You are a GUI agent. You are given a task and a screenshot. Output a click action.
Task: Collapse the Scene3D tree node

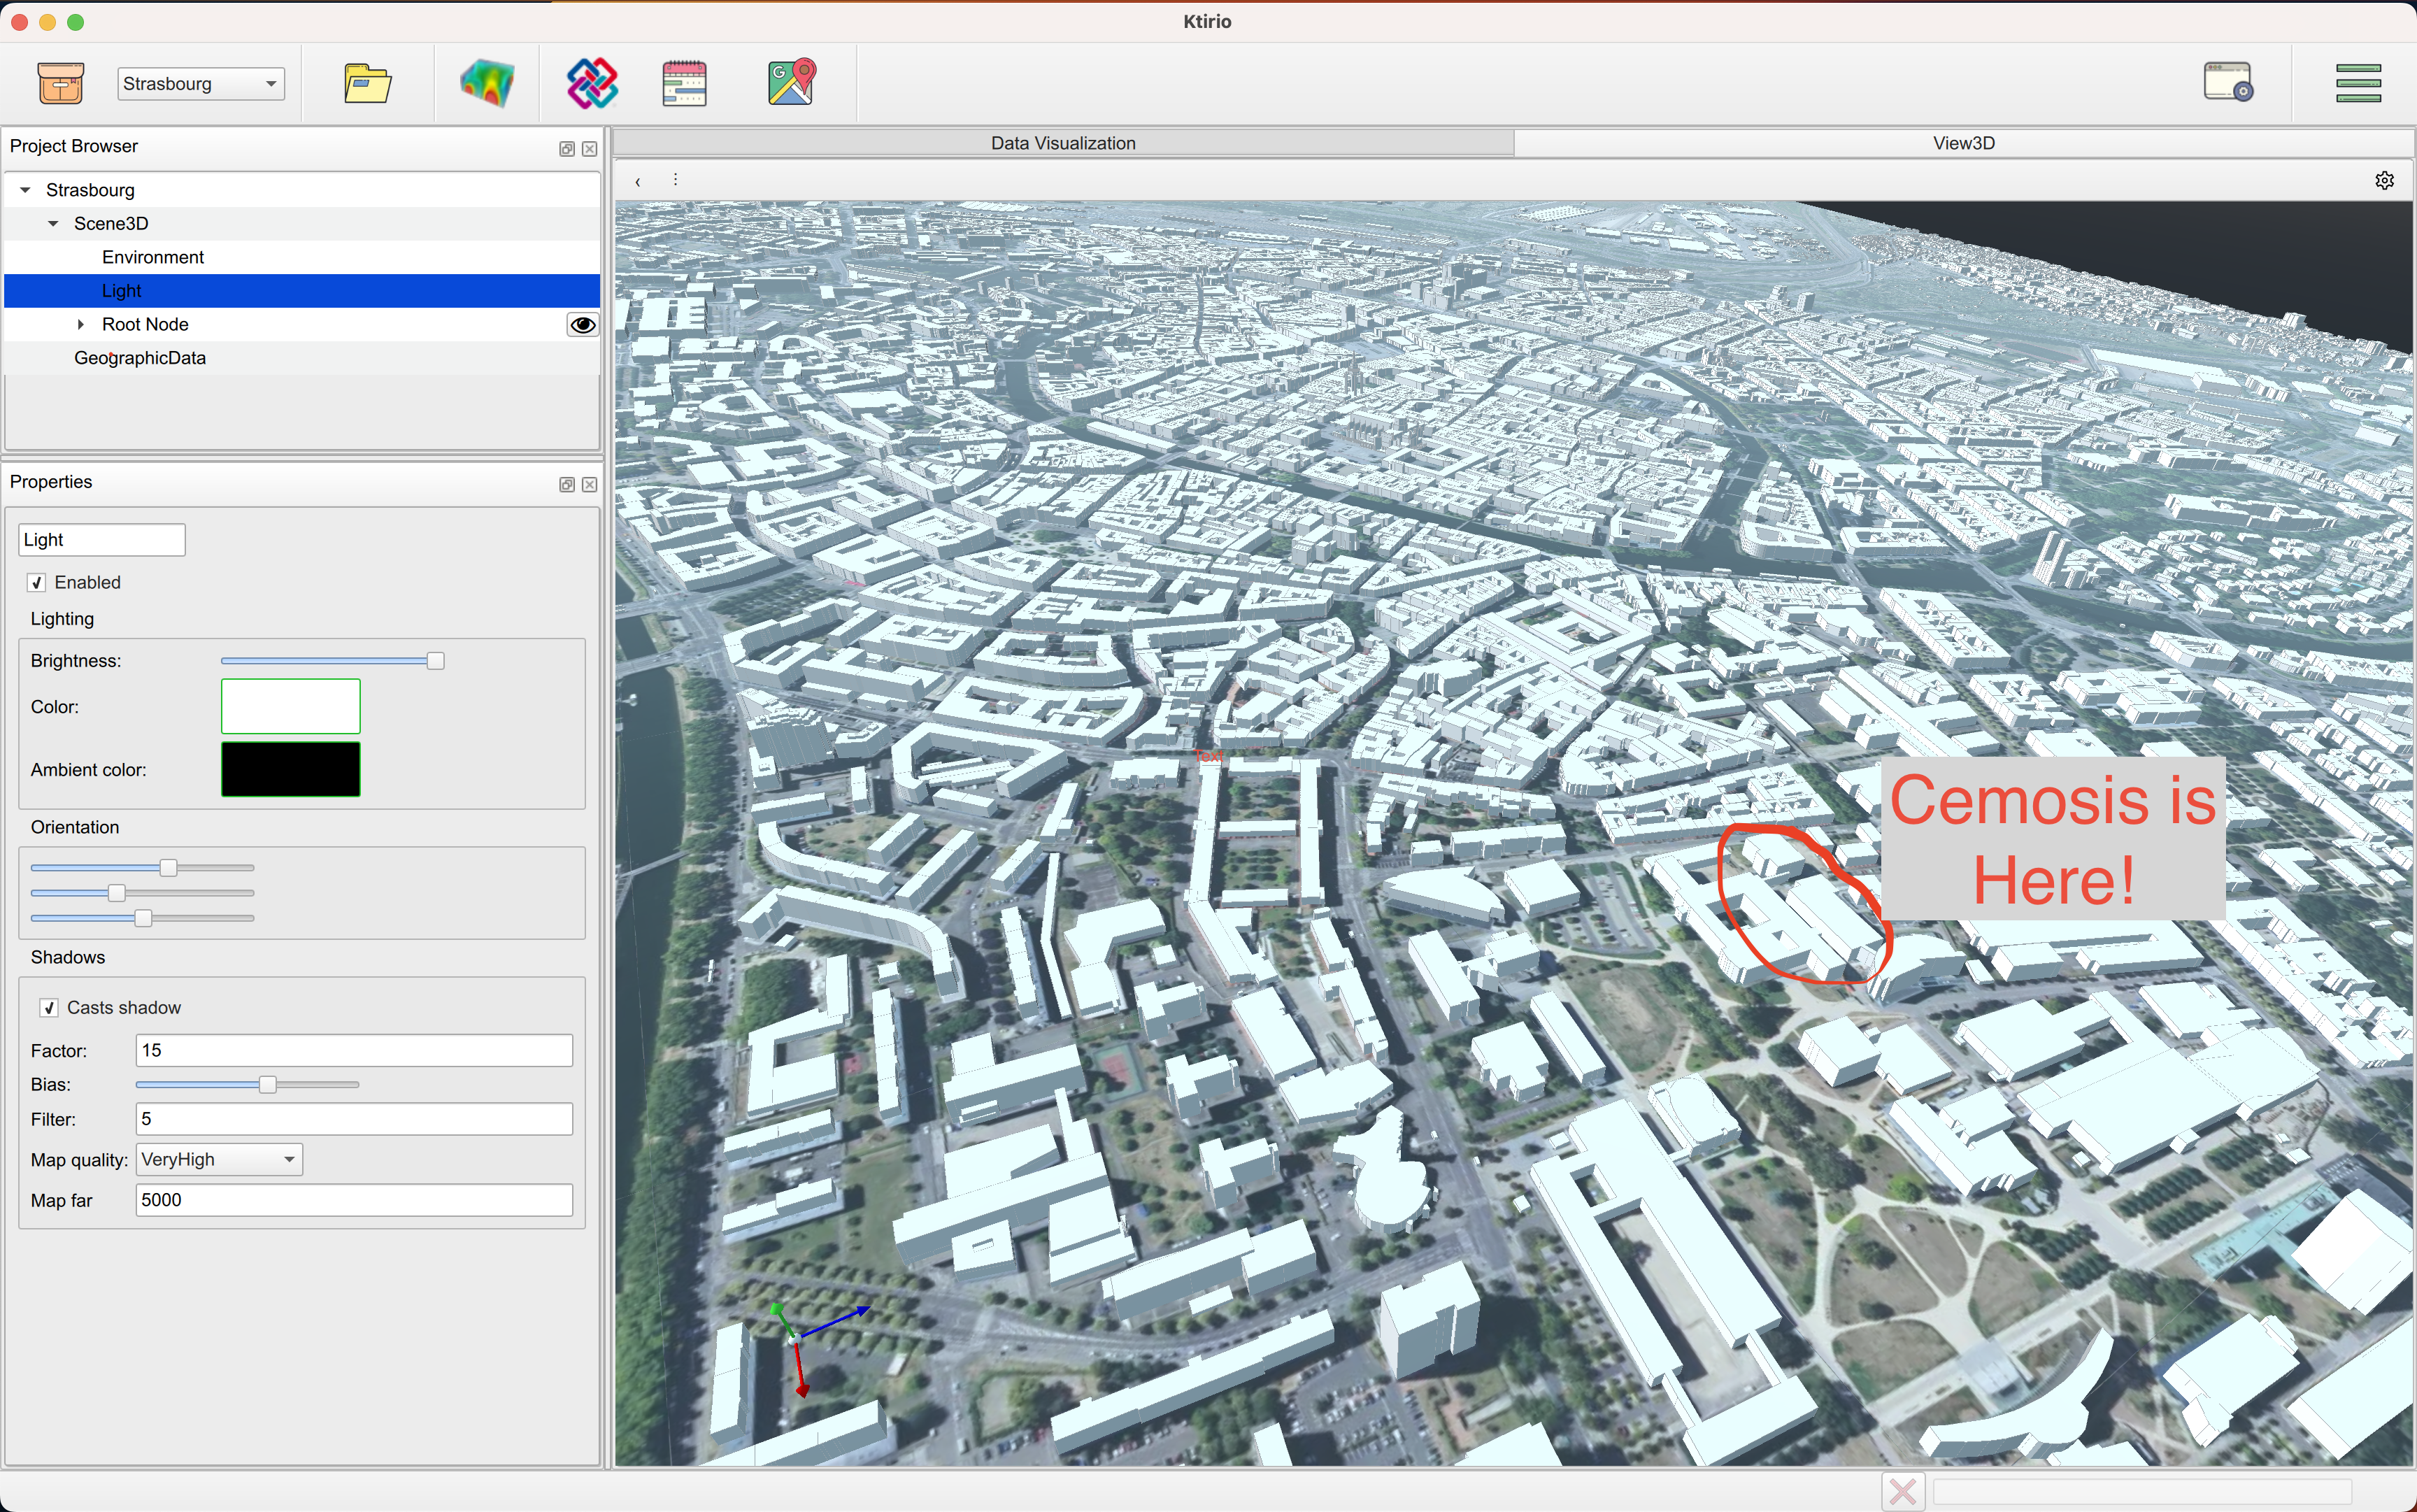coord(53,224)
